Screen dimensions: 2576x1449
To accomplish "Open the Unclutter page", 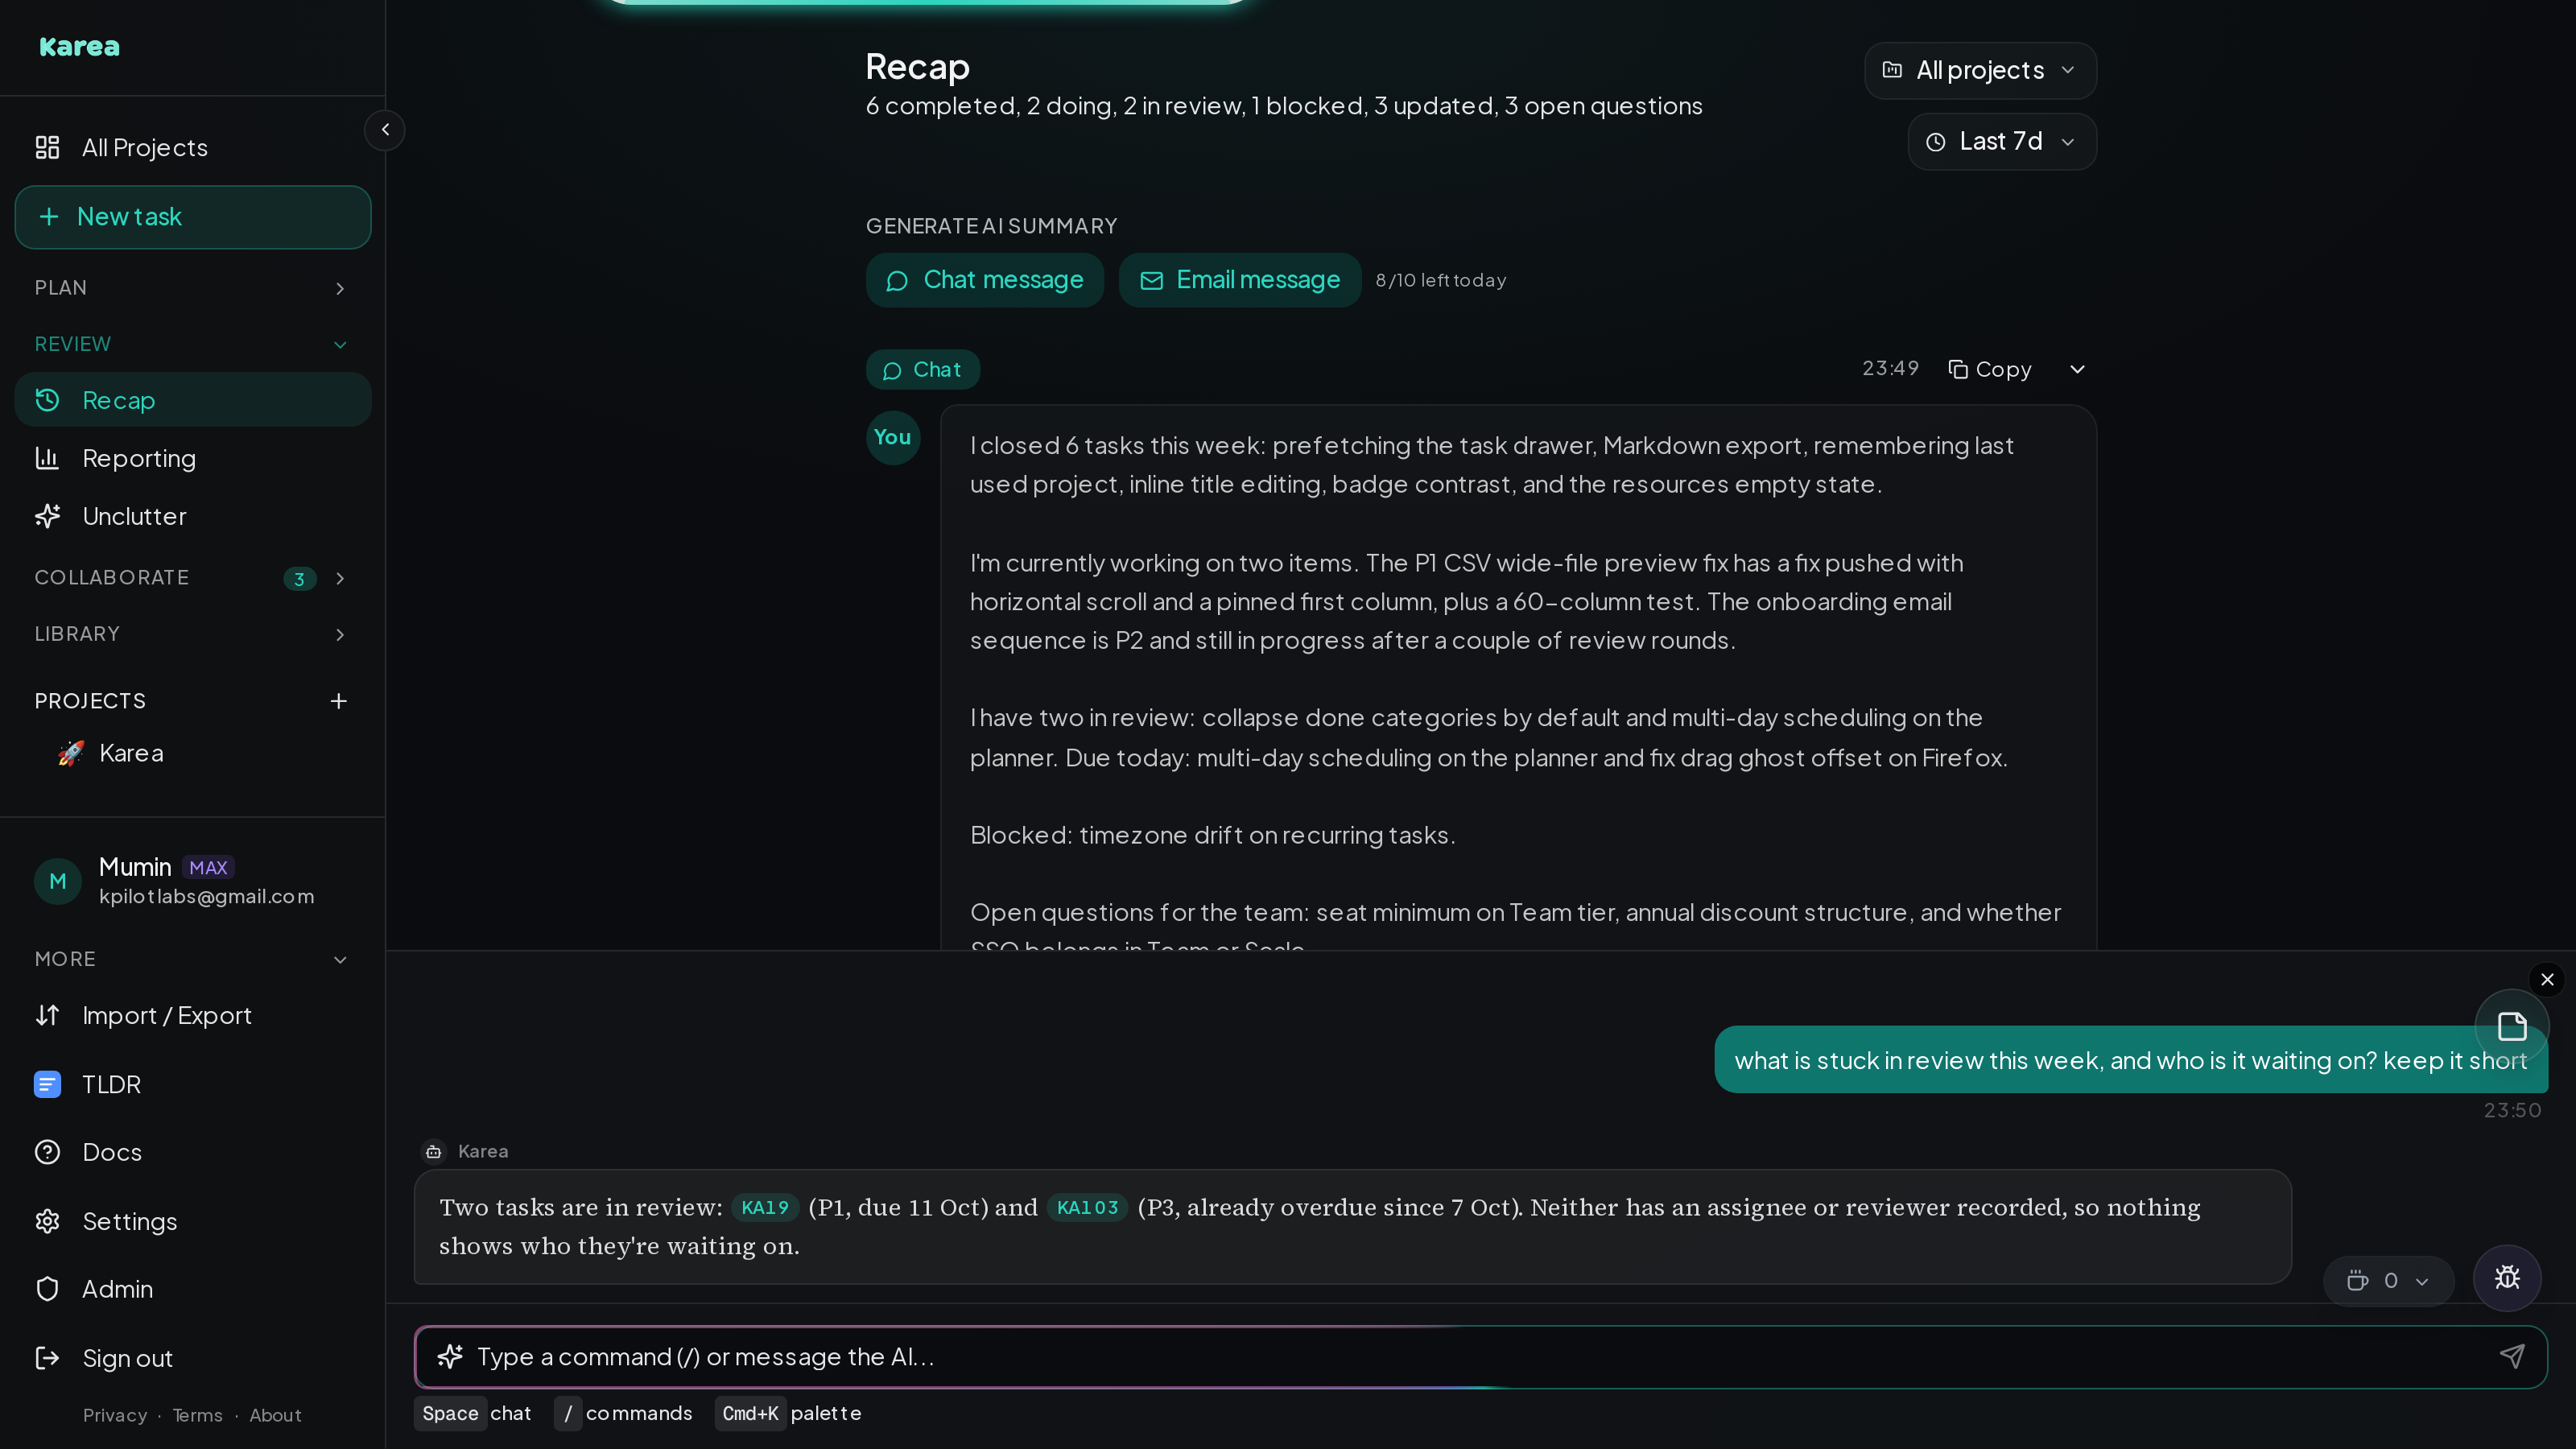I will point(193,516).
